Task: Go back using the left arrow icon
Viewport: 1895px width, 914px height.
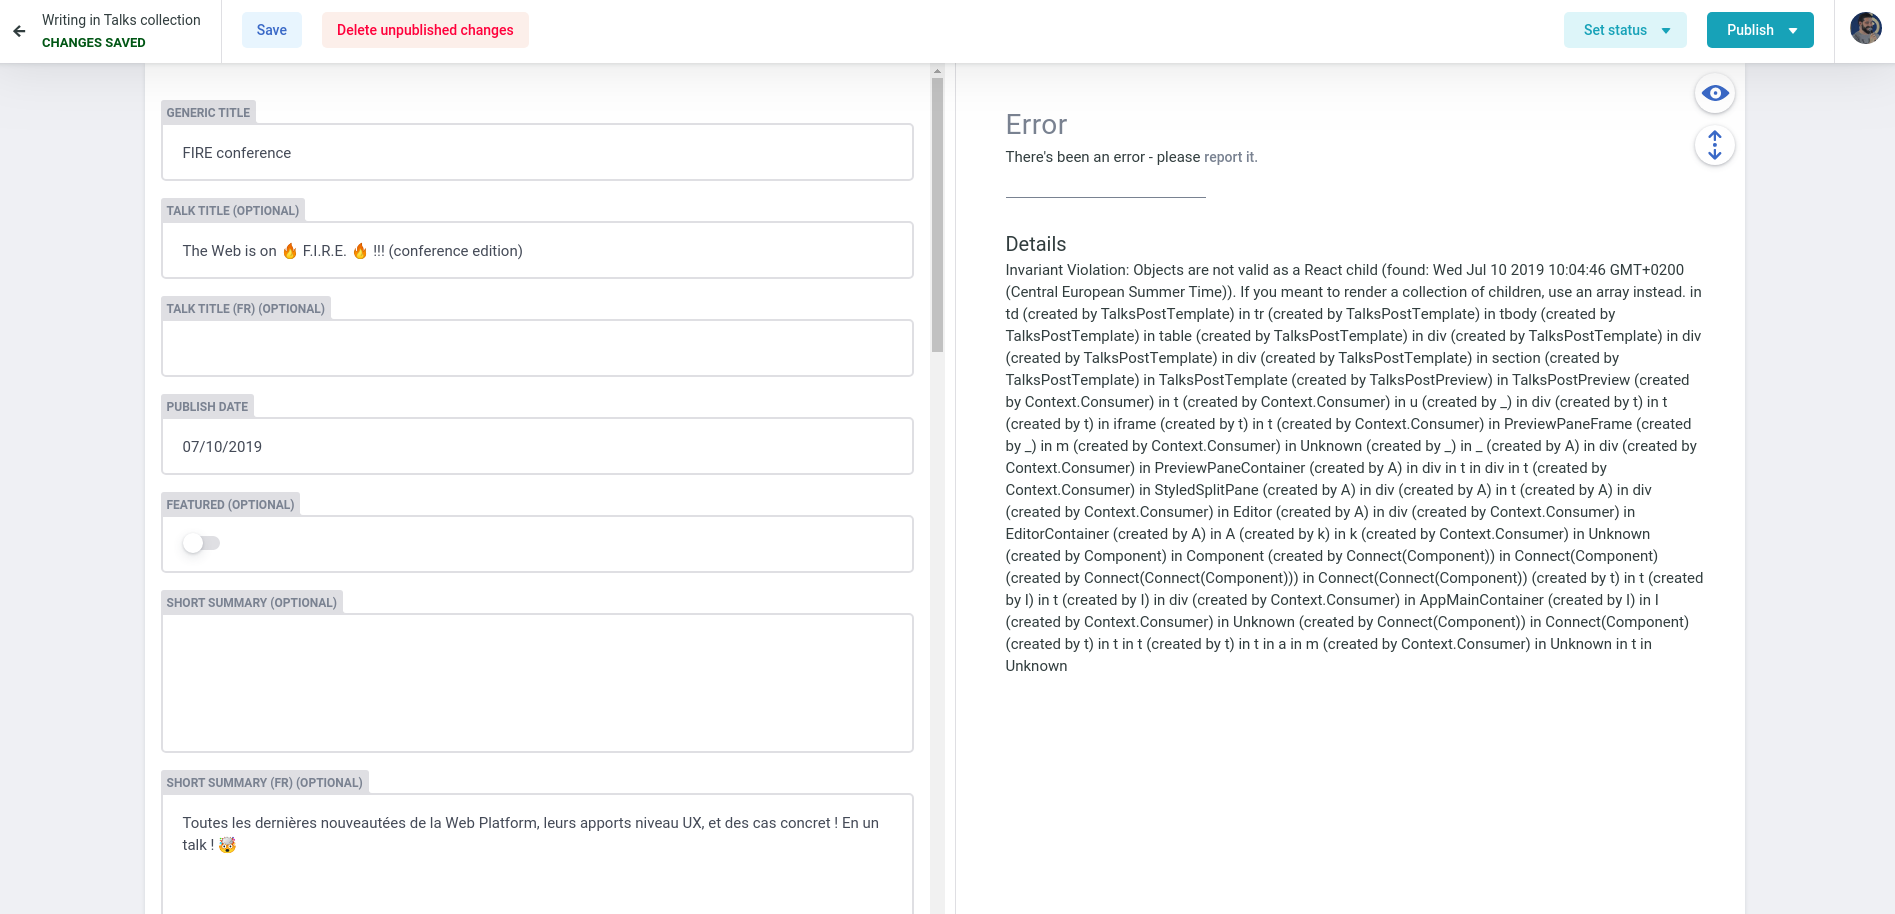Action: 19,31
